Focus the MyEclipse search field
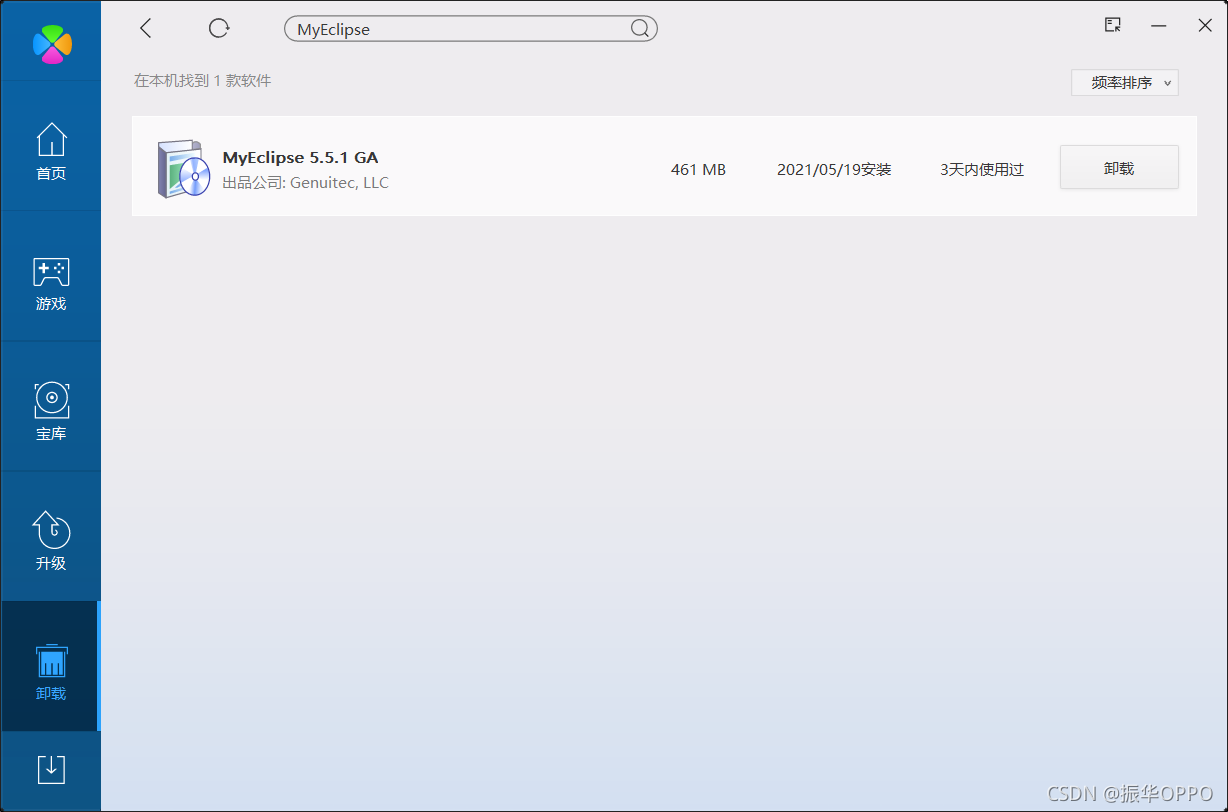Screen dimensions: 1228x812 click(x=471, y=29)
